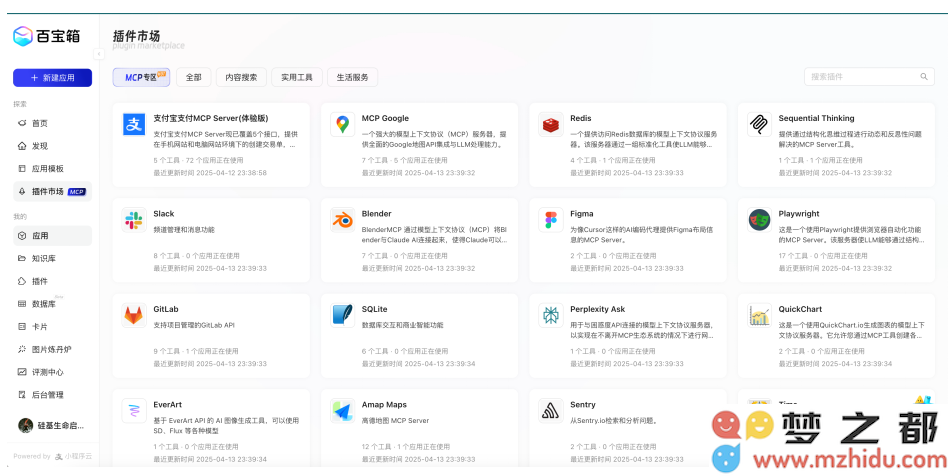949x476 pixels.
Task: Click Slack description 频道管理和消息功能
Action: click(x=184, y=230)
